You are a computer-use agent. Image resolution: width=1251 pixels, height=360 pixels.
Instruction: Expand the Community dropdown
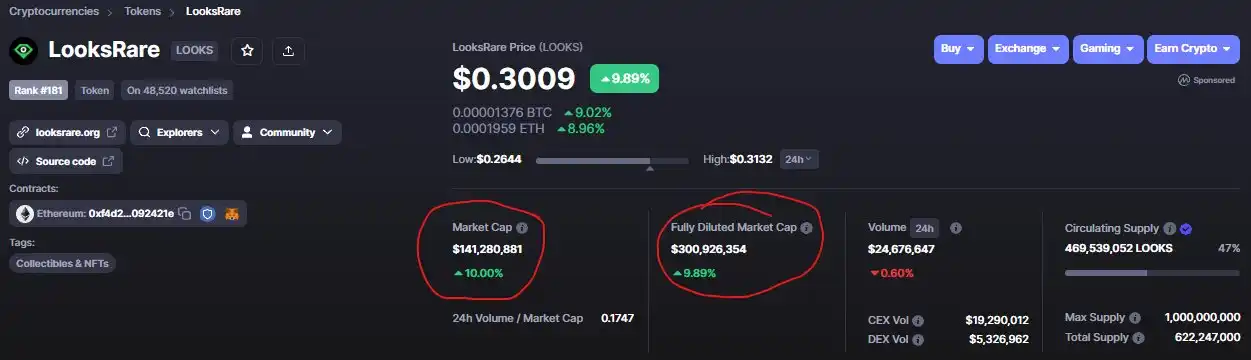[x=287, y=132]
